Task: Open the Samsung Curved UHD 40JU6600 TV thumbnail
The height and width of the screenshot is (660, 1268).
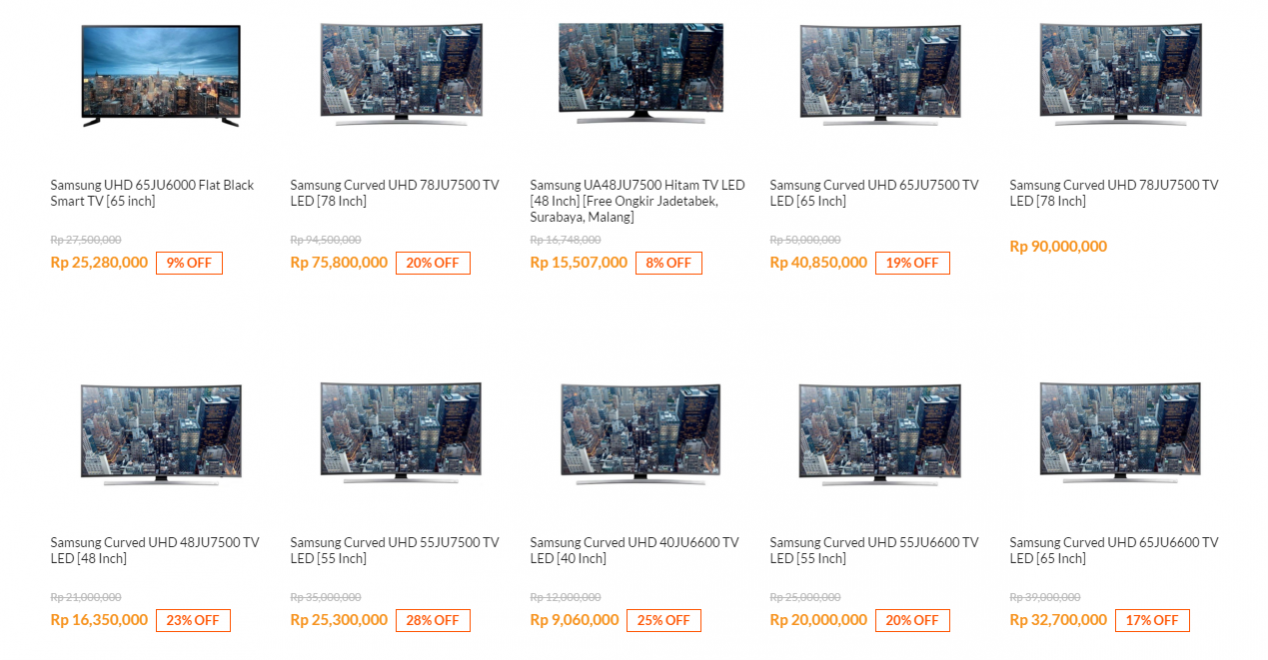Action: (640, 433)
